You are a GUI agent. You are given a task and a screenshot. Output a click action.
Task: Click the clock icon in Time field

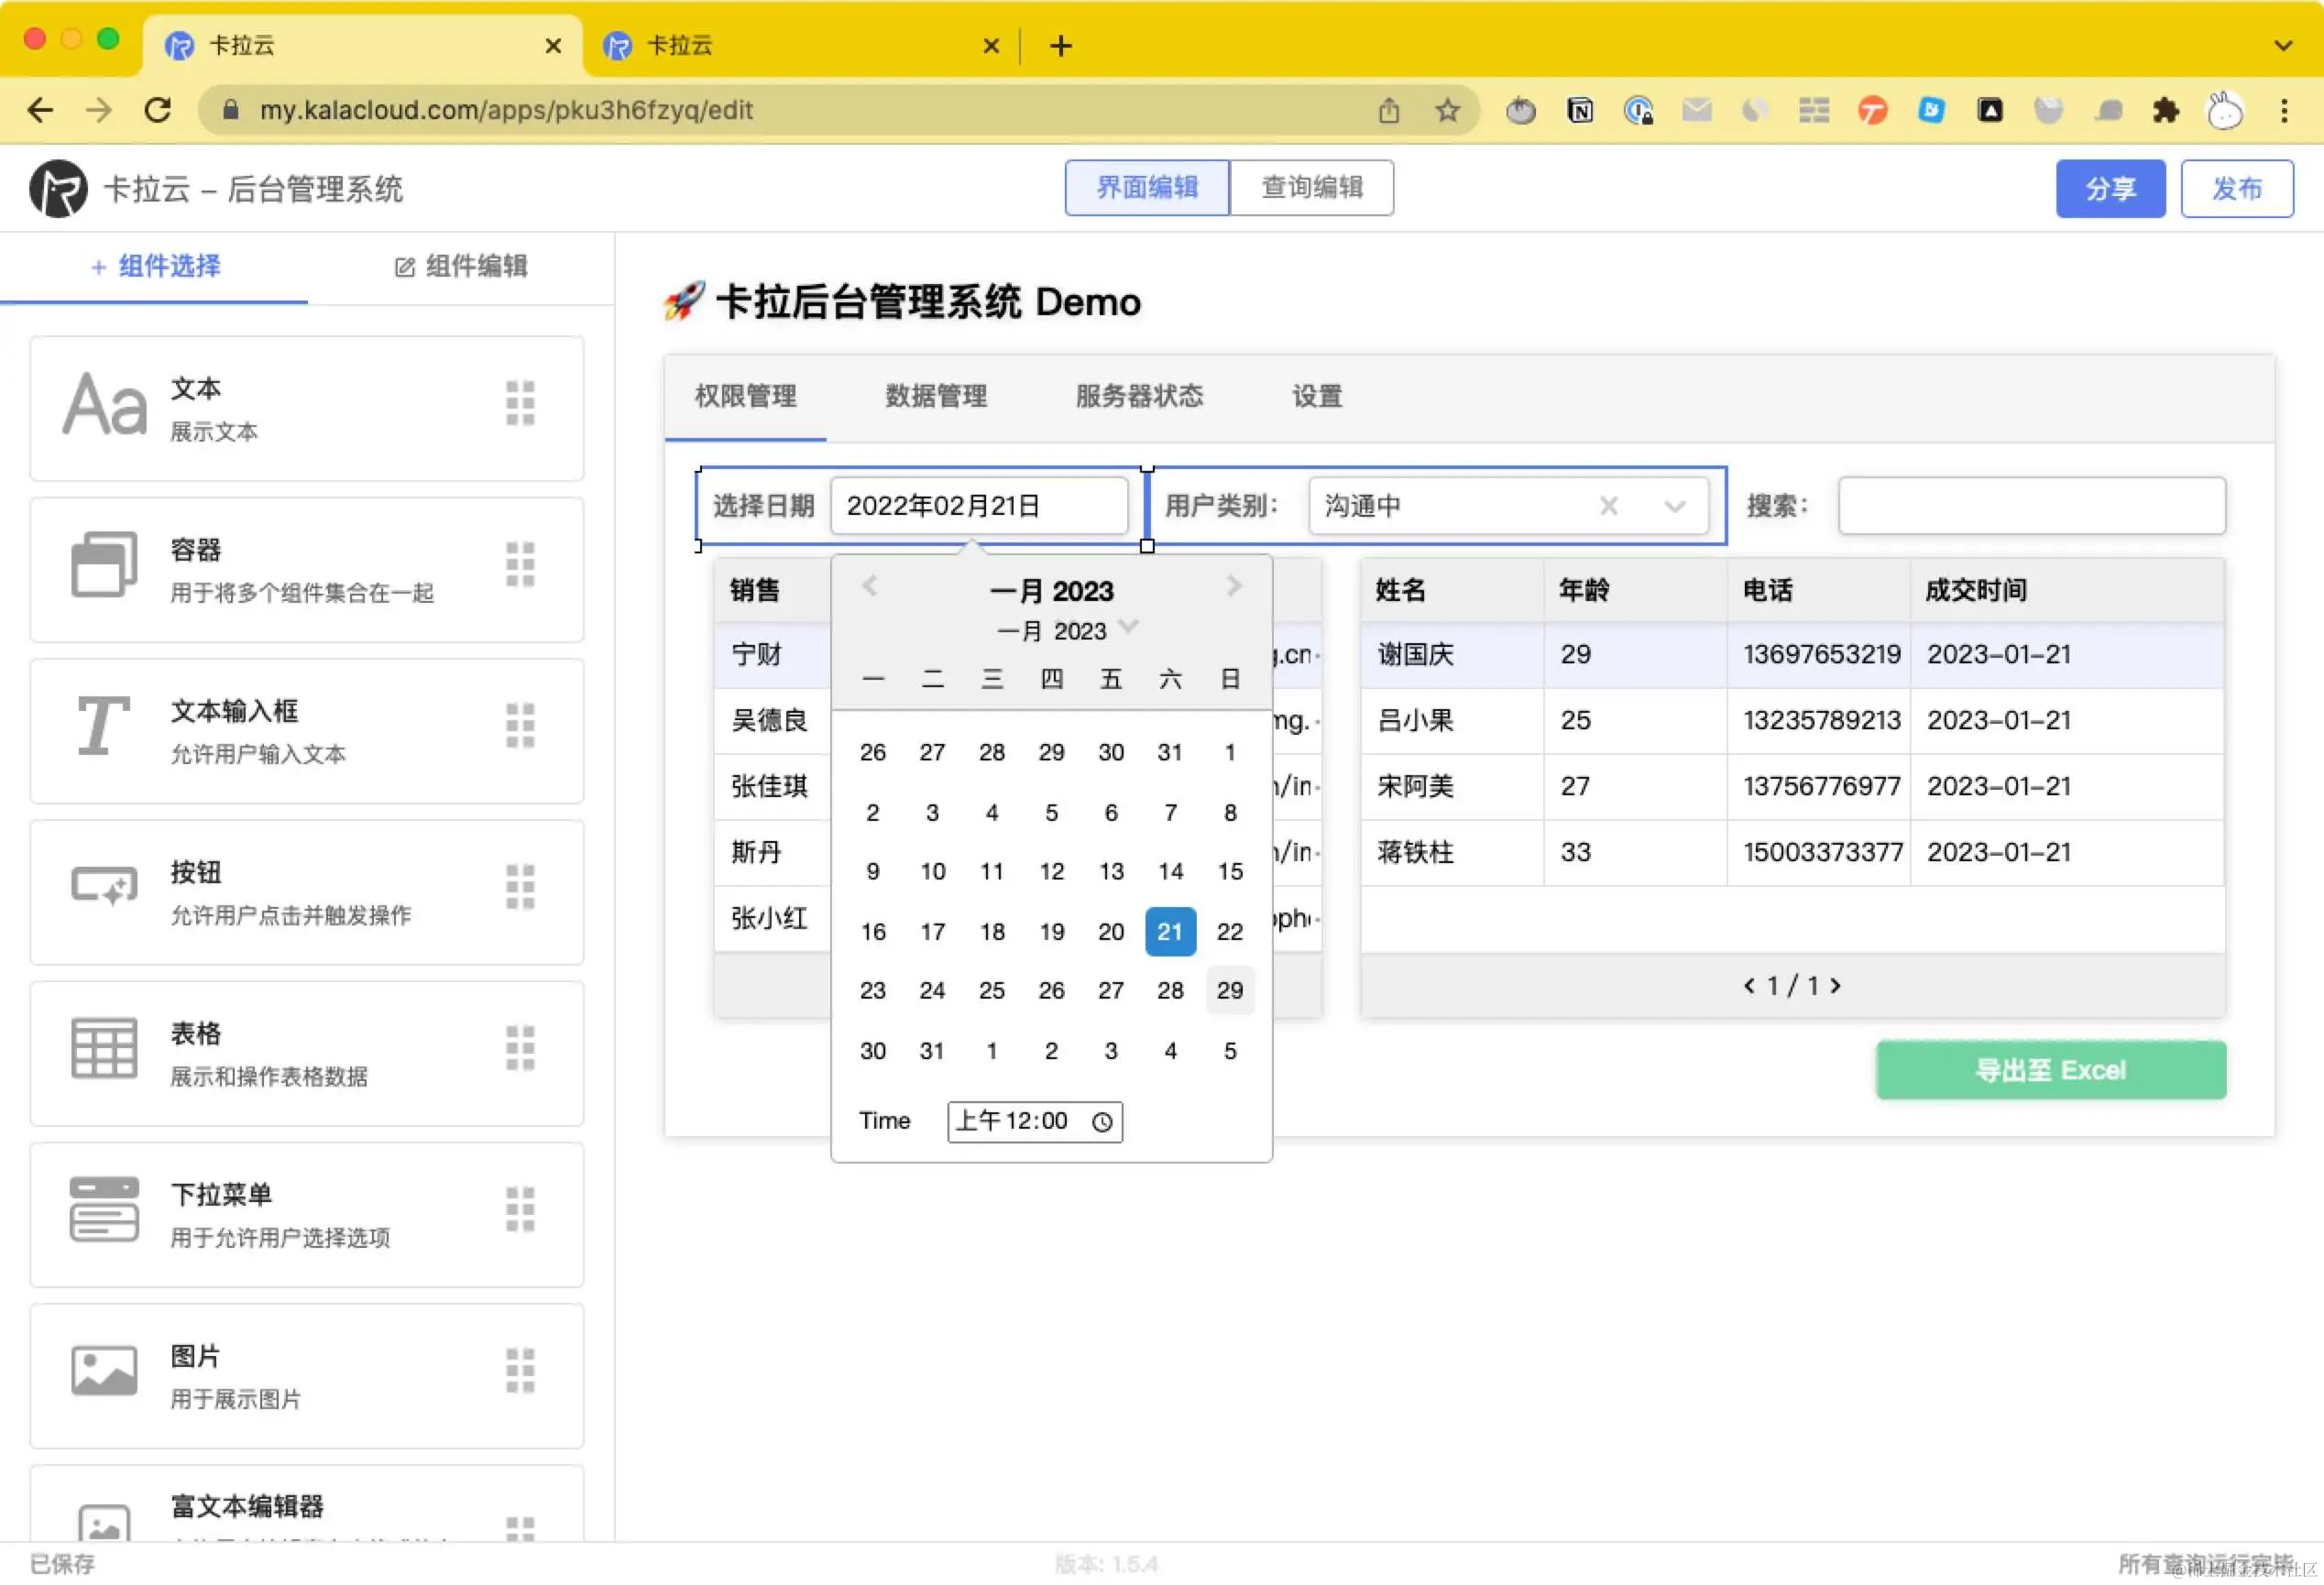[x=1102, y=1122]
